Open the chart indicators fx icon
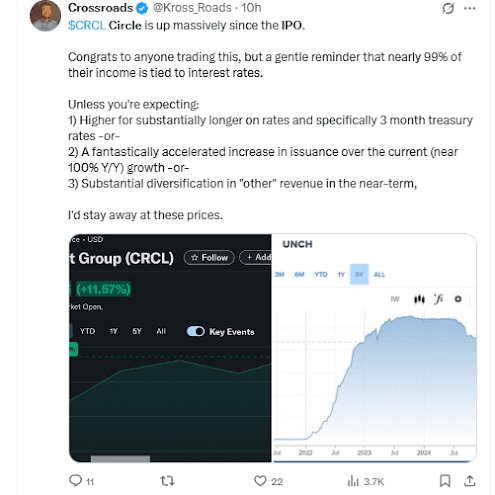Image resolution: width=495 pixels, height=495 pixels. click(439, 299)
